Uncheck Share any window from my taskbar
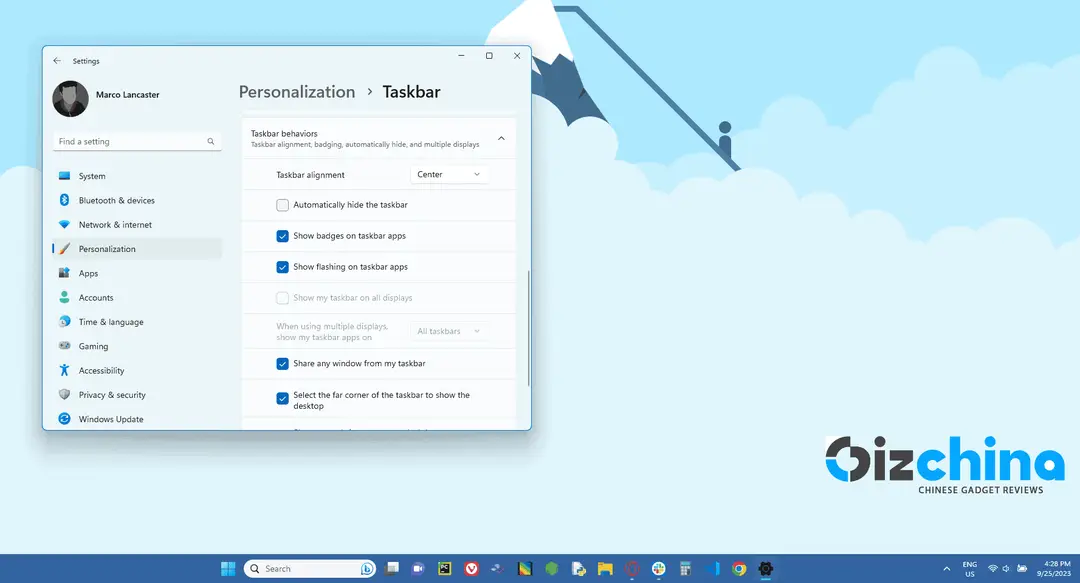1080x583 pixels. pyautogui.click(x=282, y=363)
